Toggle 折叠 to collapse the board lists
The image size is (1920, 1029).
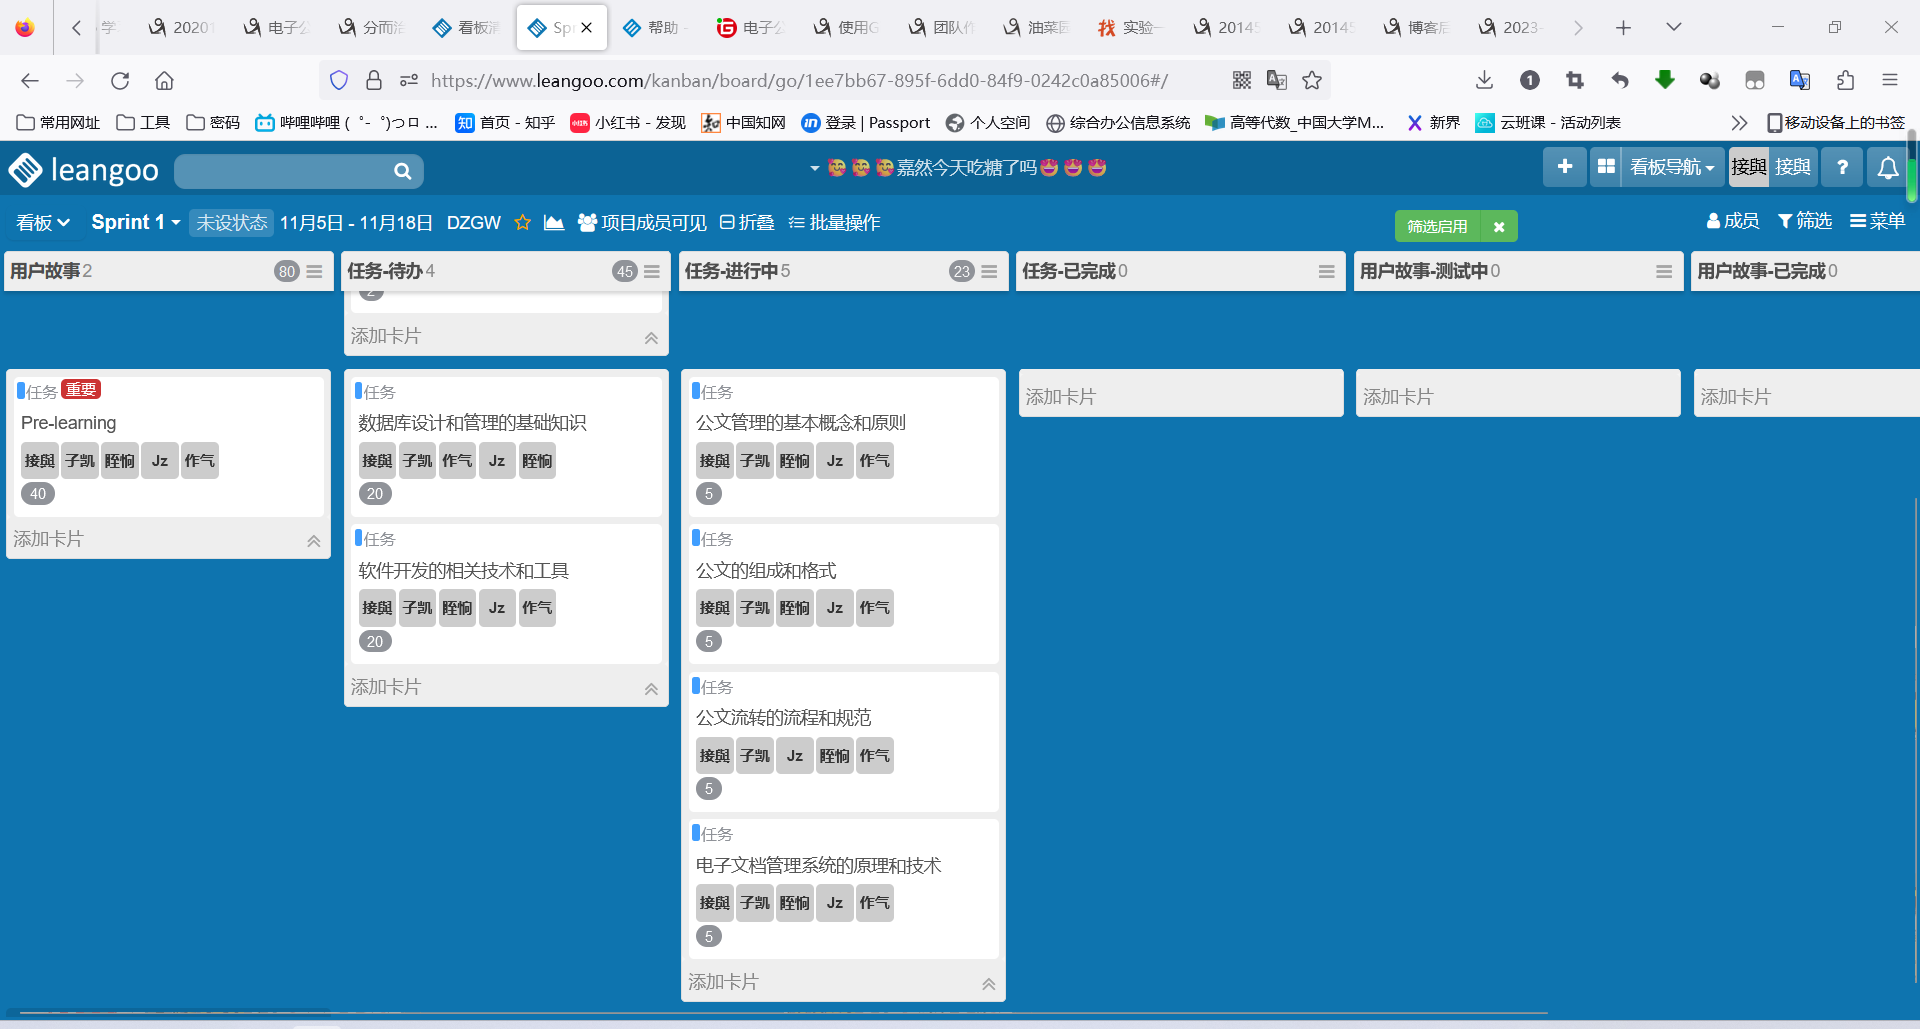(x=747, y=222)
